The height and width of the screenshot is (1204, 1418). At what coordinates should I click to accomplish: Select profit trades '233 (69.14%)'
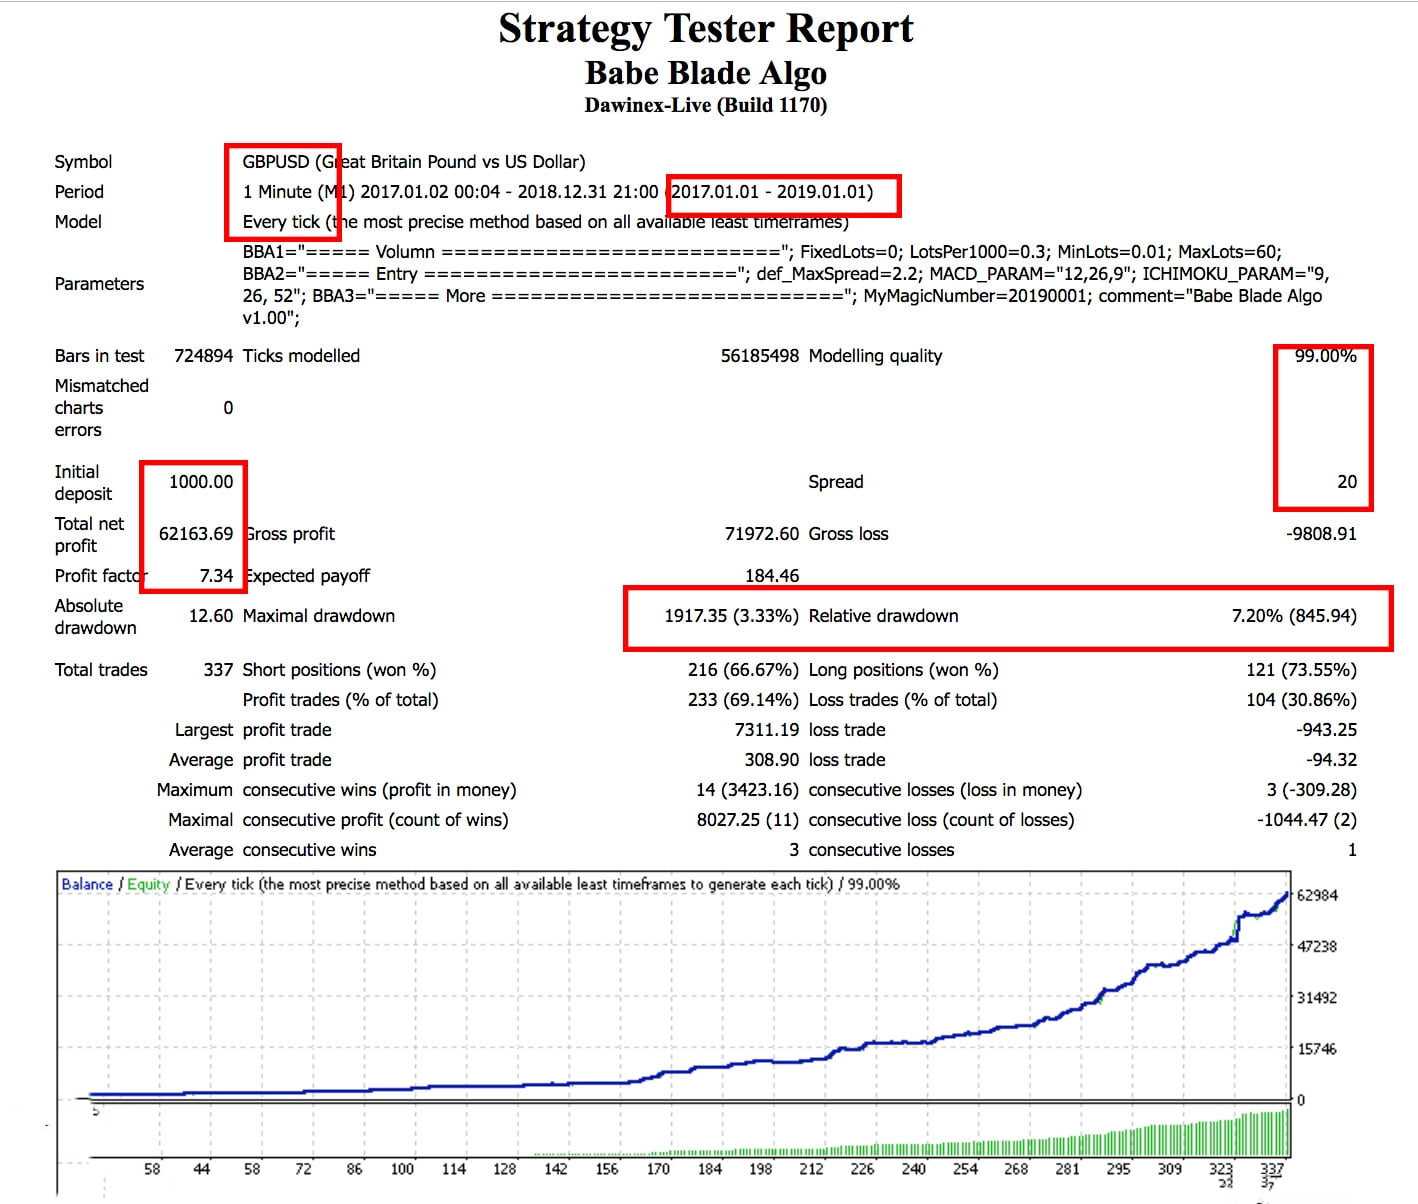tap(743, 700)
